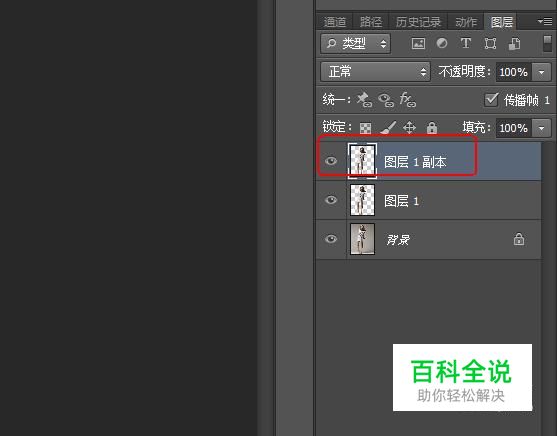The width and height of the screenshot is (557, 436).
Task: Filter for adjustment layers icon
Action: coord(442,43)
